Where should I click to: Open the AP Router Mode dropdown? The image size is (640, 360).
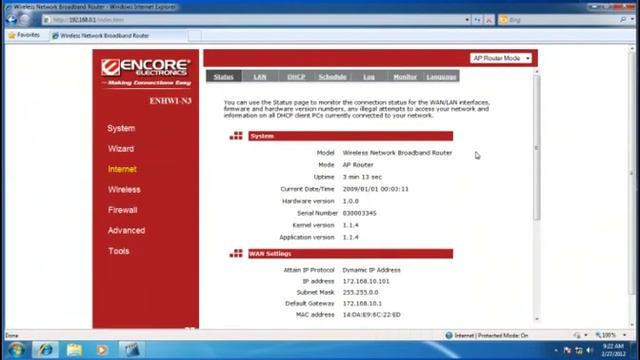click(x=500, y=58)
